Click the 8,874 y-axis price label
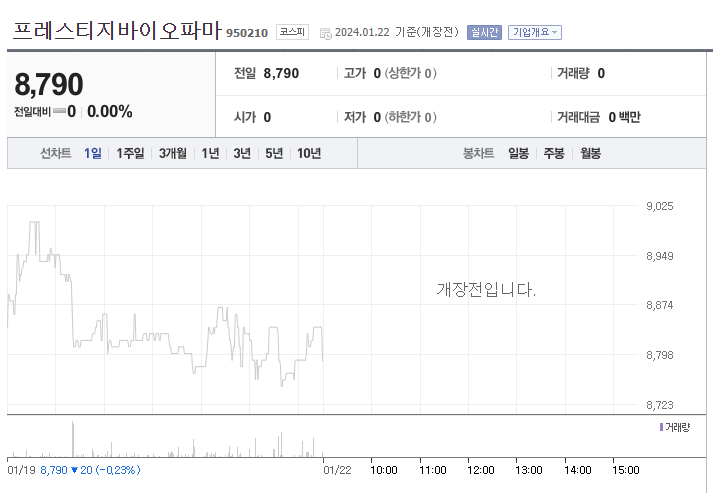 click(x=659, y=305)
